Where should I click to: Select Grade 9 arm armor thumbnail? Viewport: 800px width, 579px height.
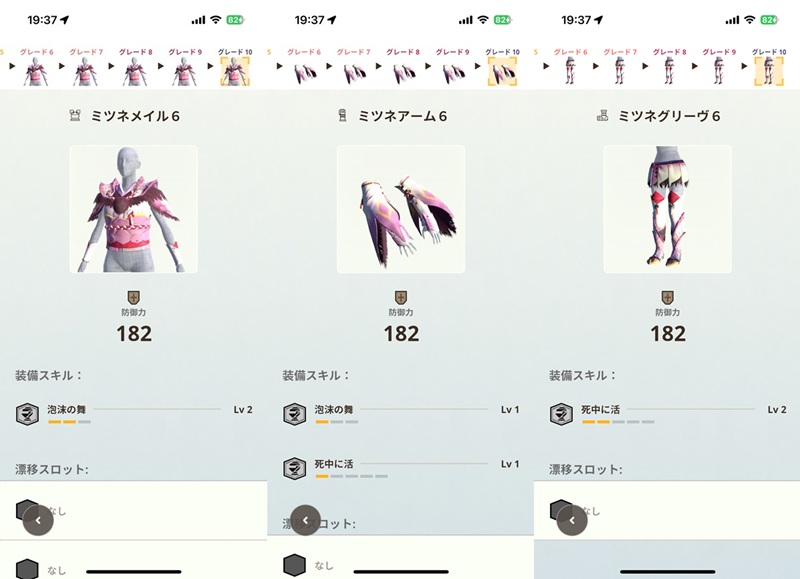[x=453, y=73]
